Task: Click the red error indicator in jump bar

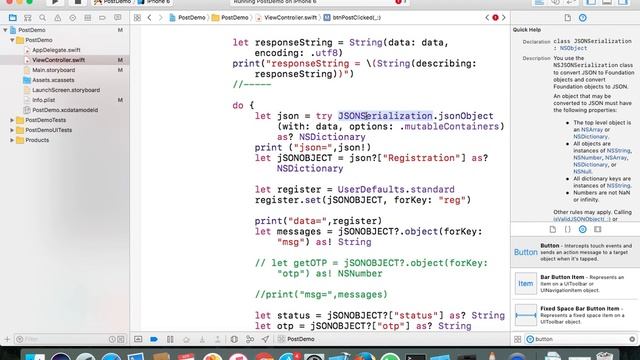Action: click(x=495, y=18)
